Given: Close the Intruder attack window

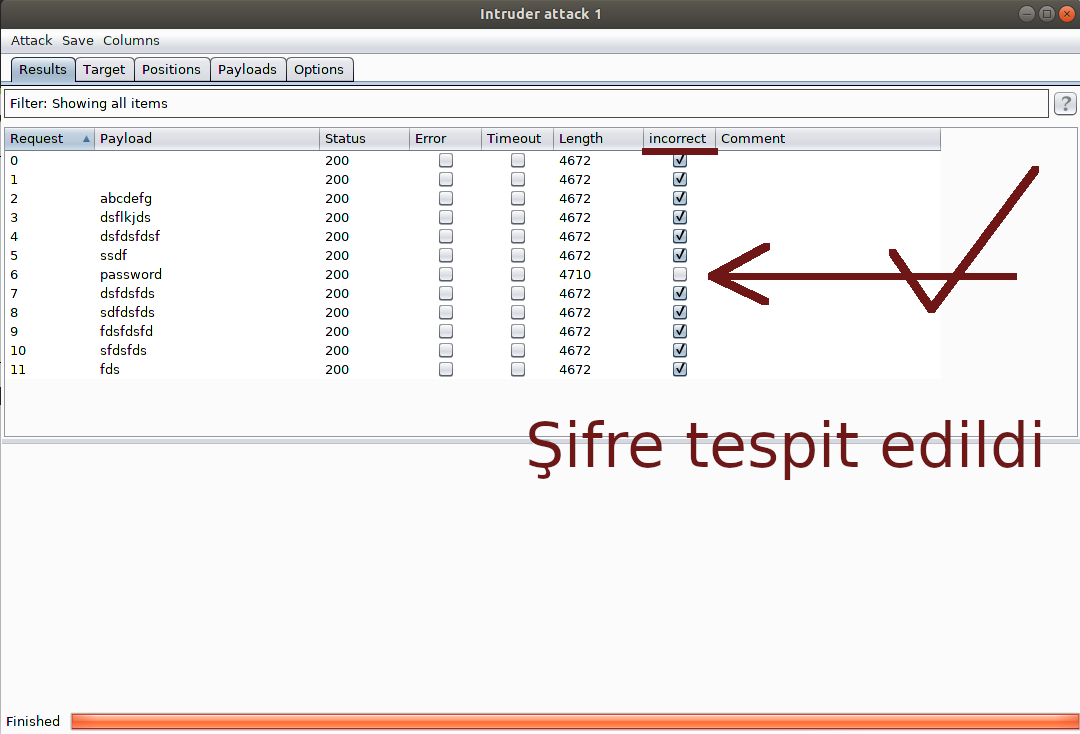Looking at the screenshot, I should 1065,13.
